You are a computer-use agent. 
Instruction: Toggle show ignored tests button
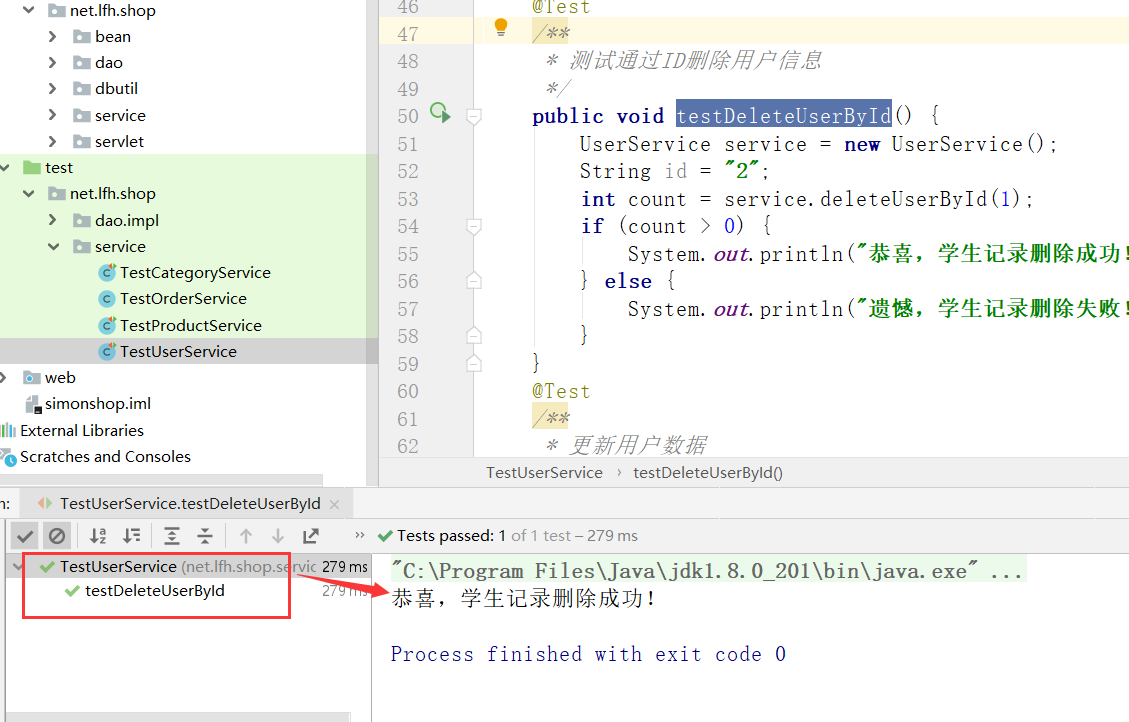click(x=57, y=536)
